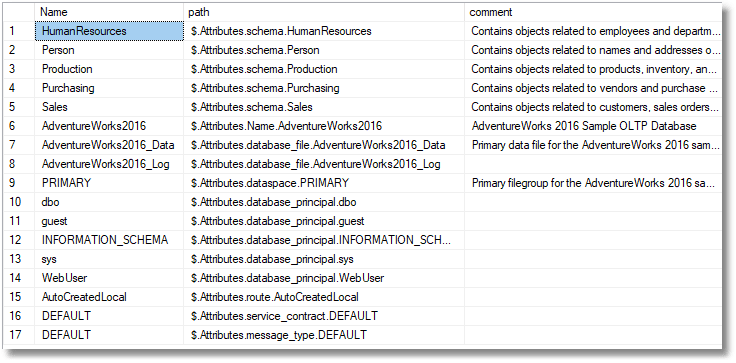Click the Sales name cell

[109, 107]
